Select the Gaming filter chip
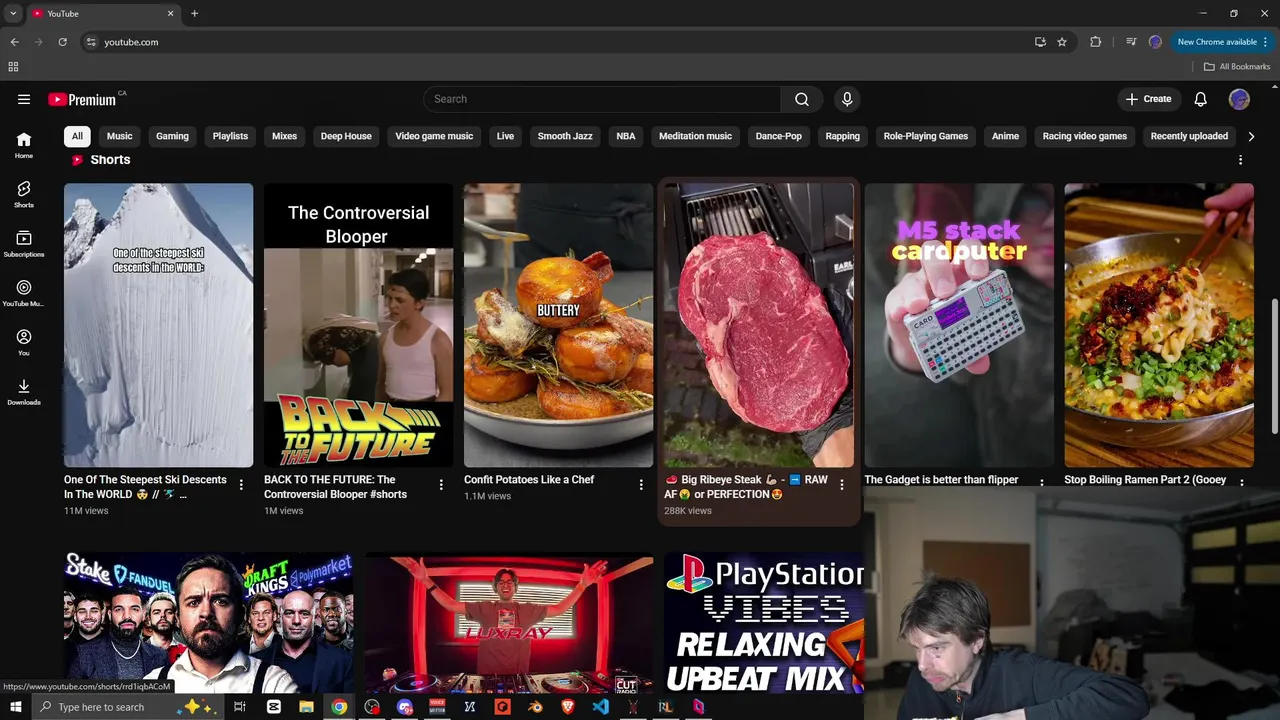 pyautogui.click(x=172, y=136)
